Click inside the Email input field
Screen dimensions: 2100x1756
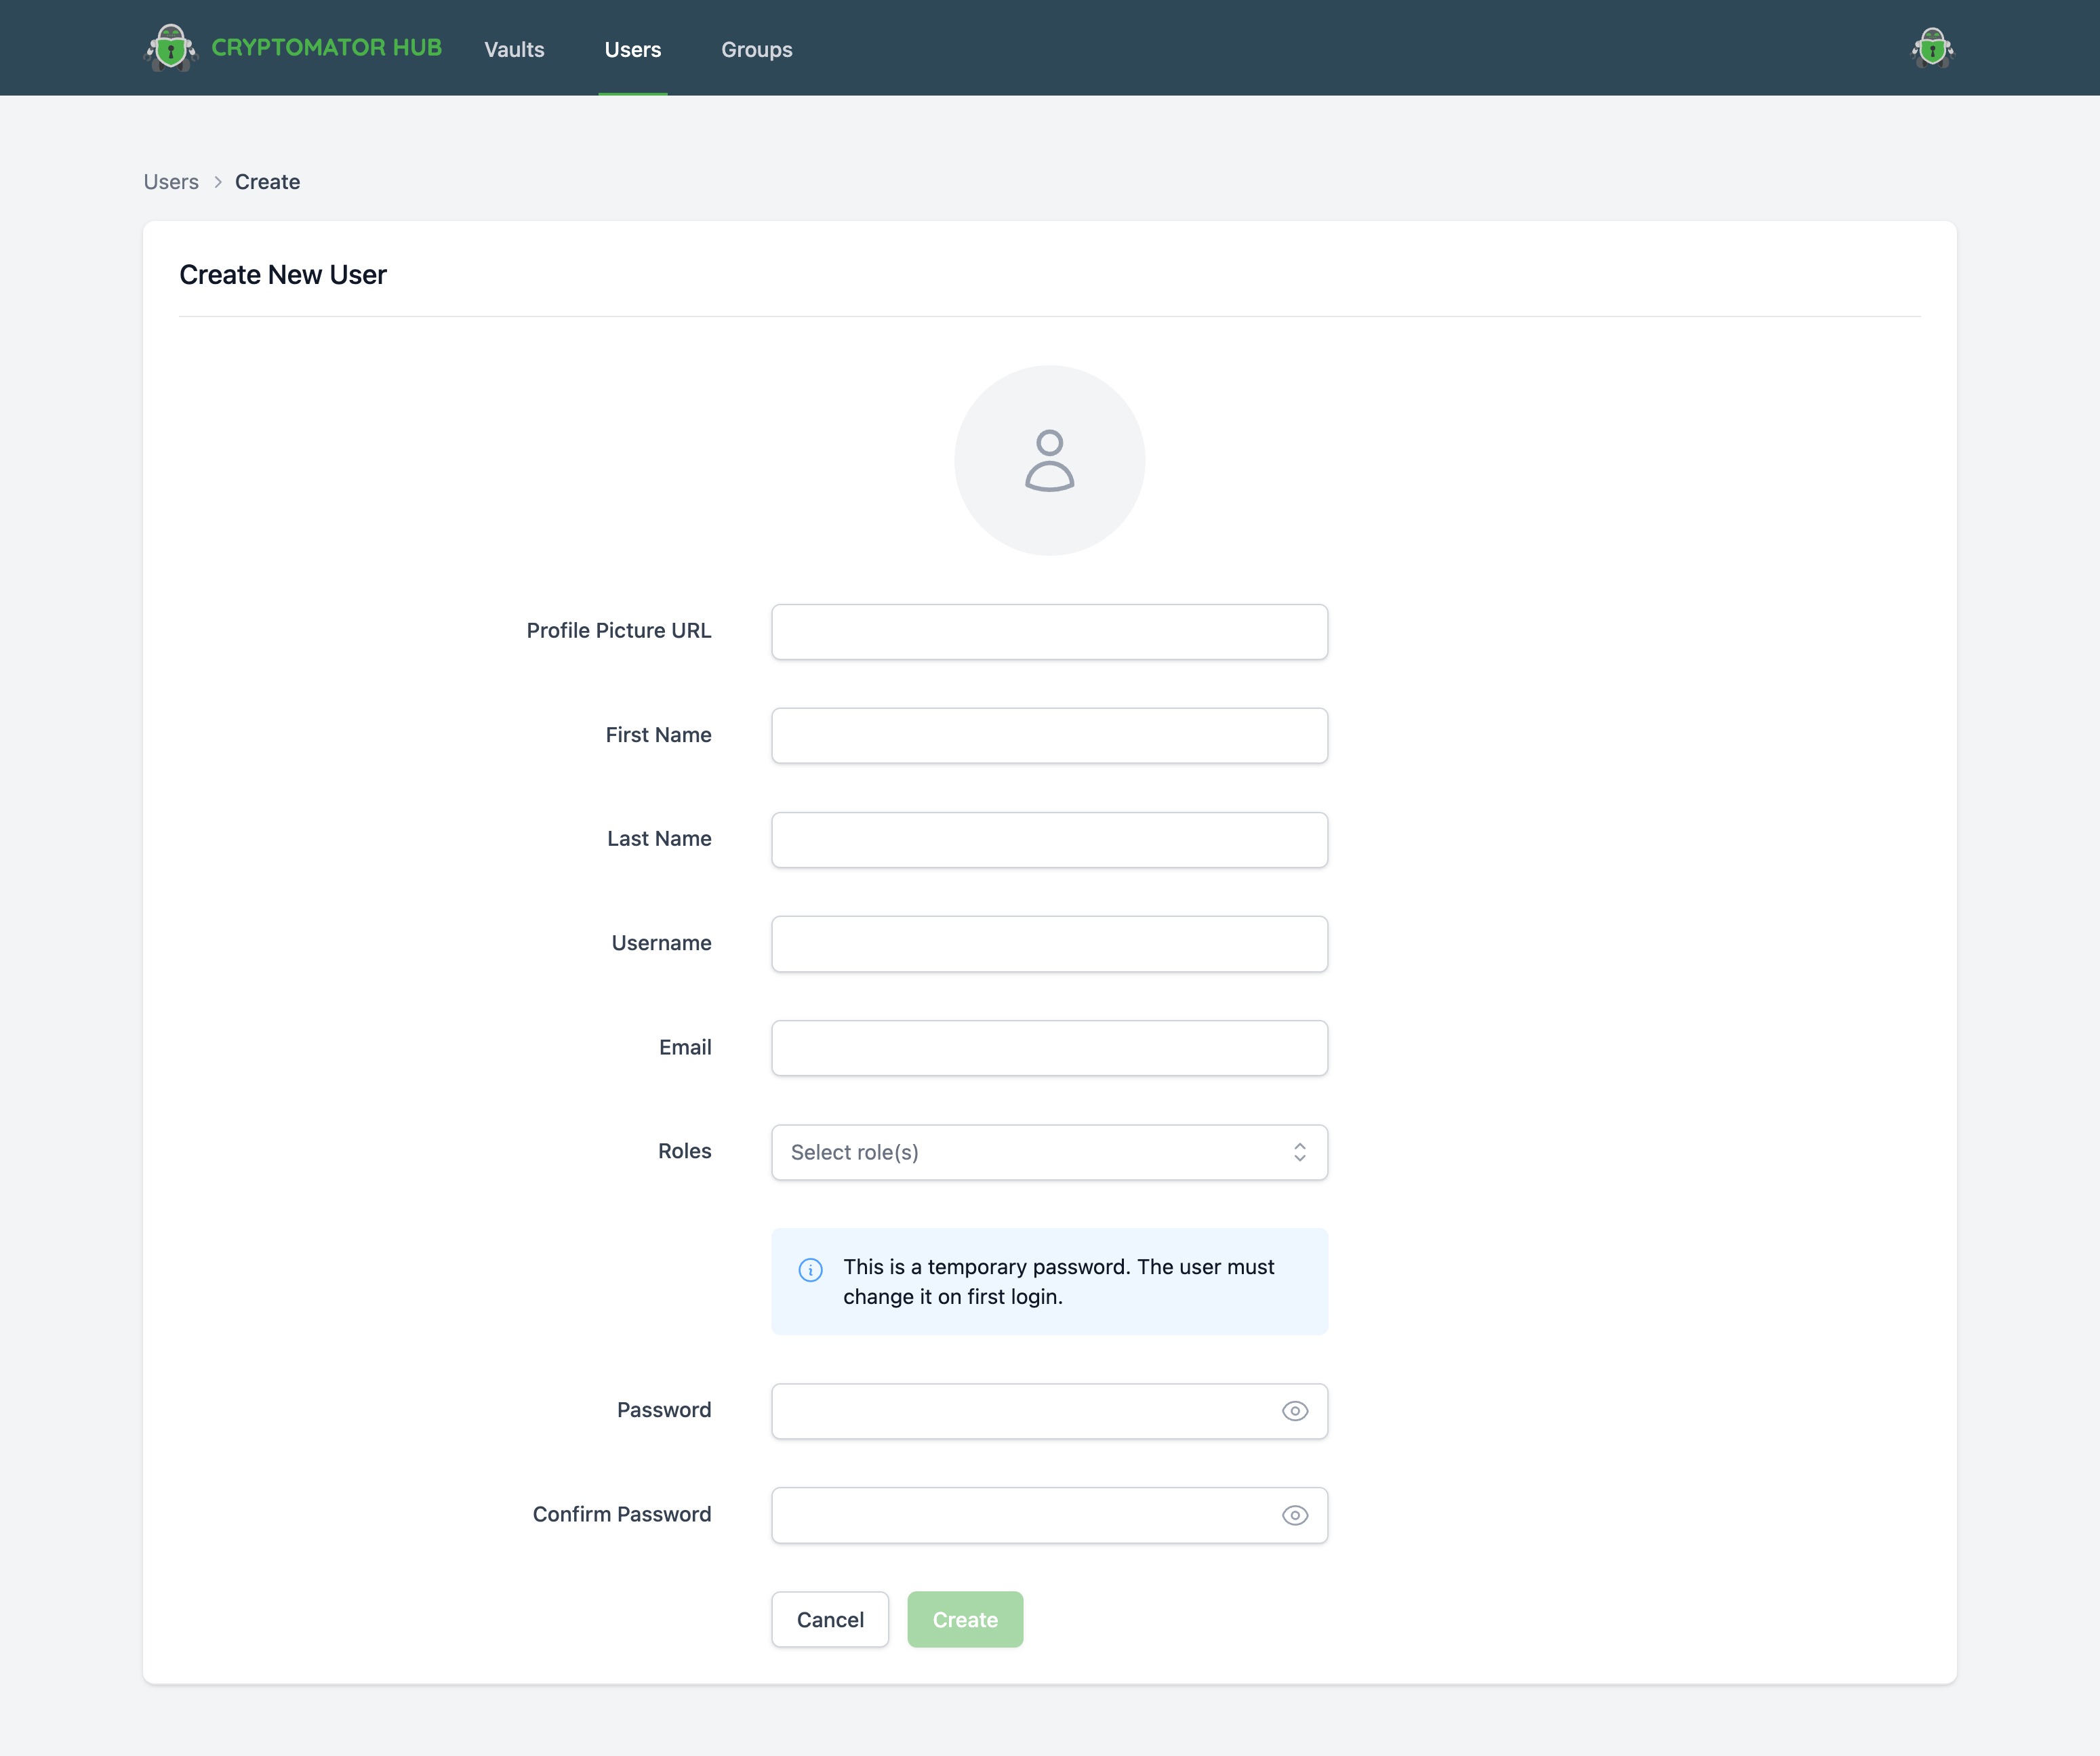pos(1049,1047)
